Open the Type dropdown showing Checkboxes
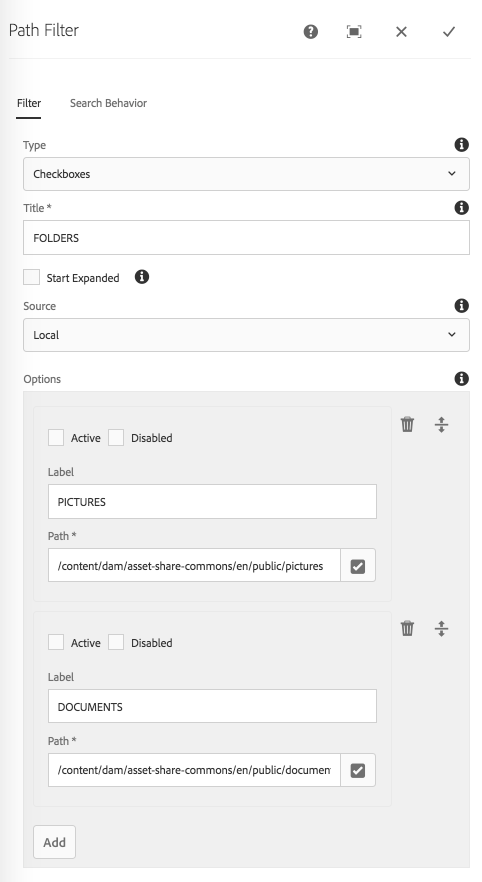Image resolution: width=482 pixels, height=882 pixels. (246, 174)
